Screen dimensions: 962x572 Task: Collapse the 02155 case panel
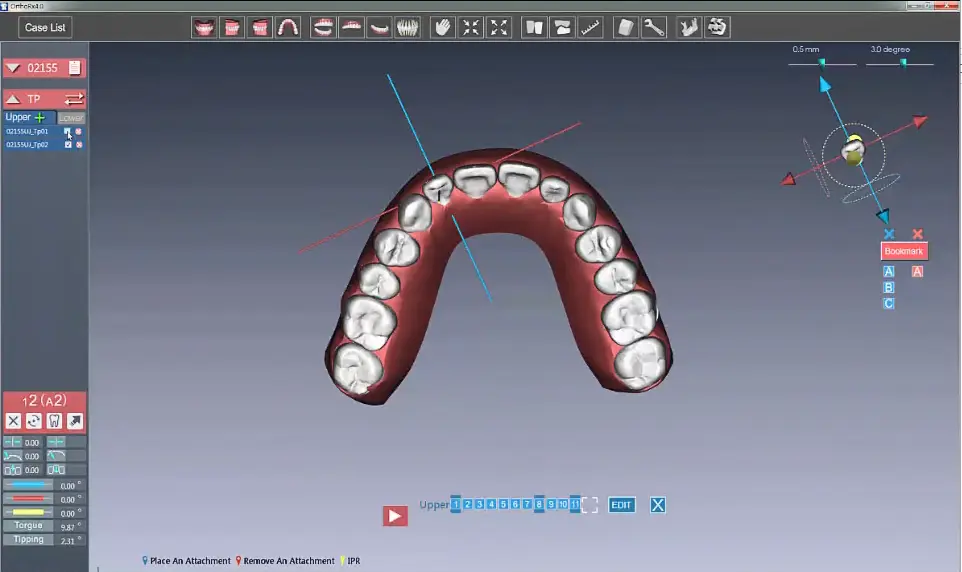13,68
